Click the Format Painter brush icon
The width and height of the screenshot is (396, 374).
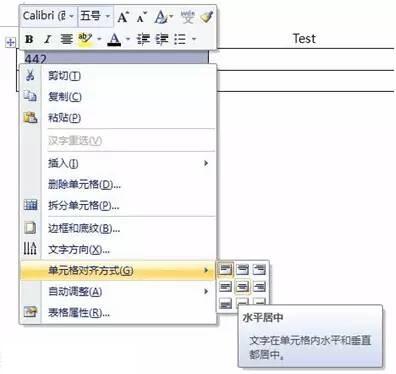pyautogui.click(x=207, y=17)
